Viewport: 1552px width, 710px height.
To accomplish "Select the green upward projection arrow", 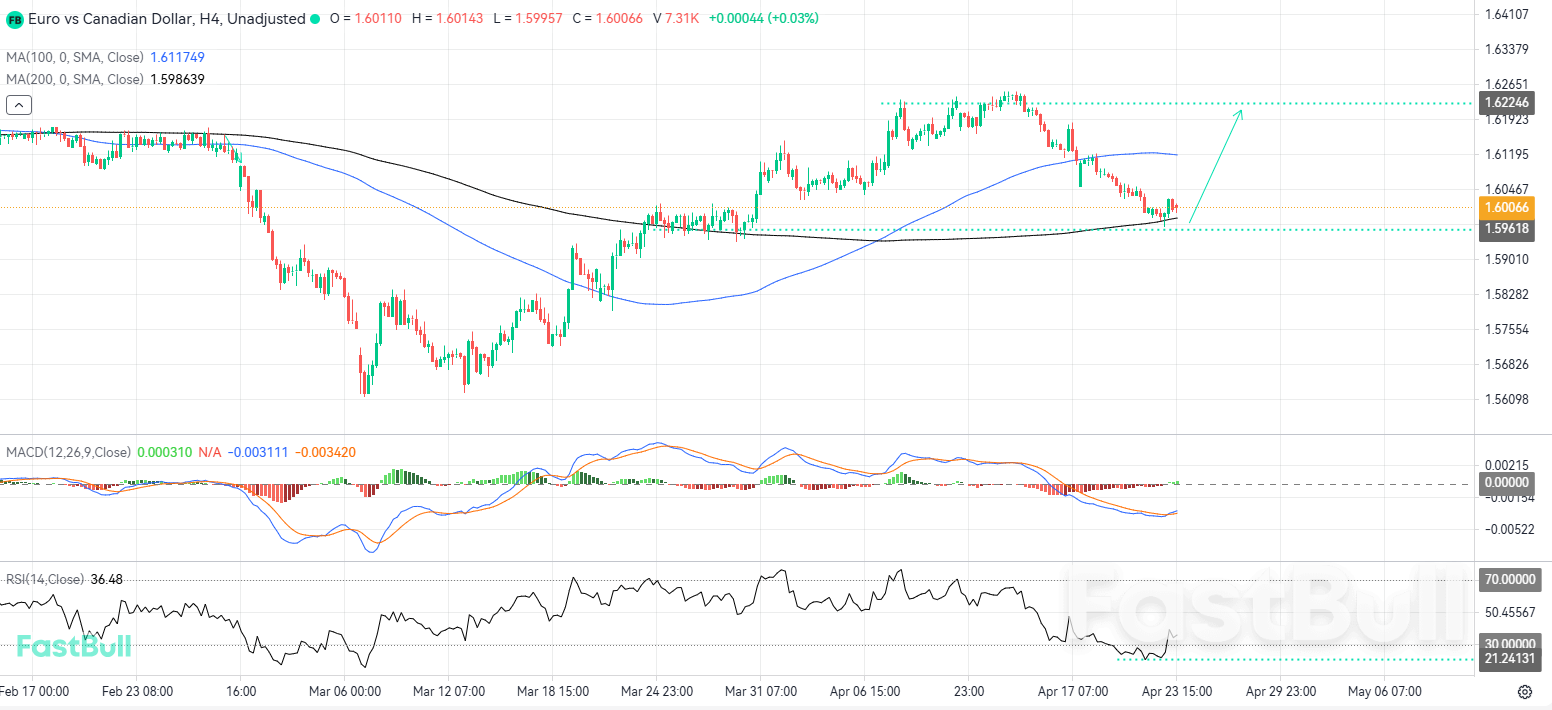I will 1216,165.
